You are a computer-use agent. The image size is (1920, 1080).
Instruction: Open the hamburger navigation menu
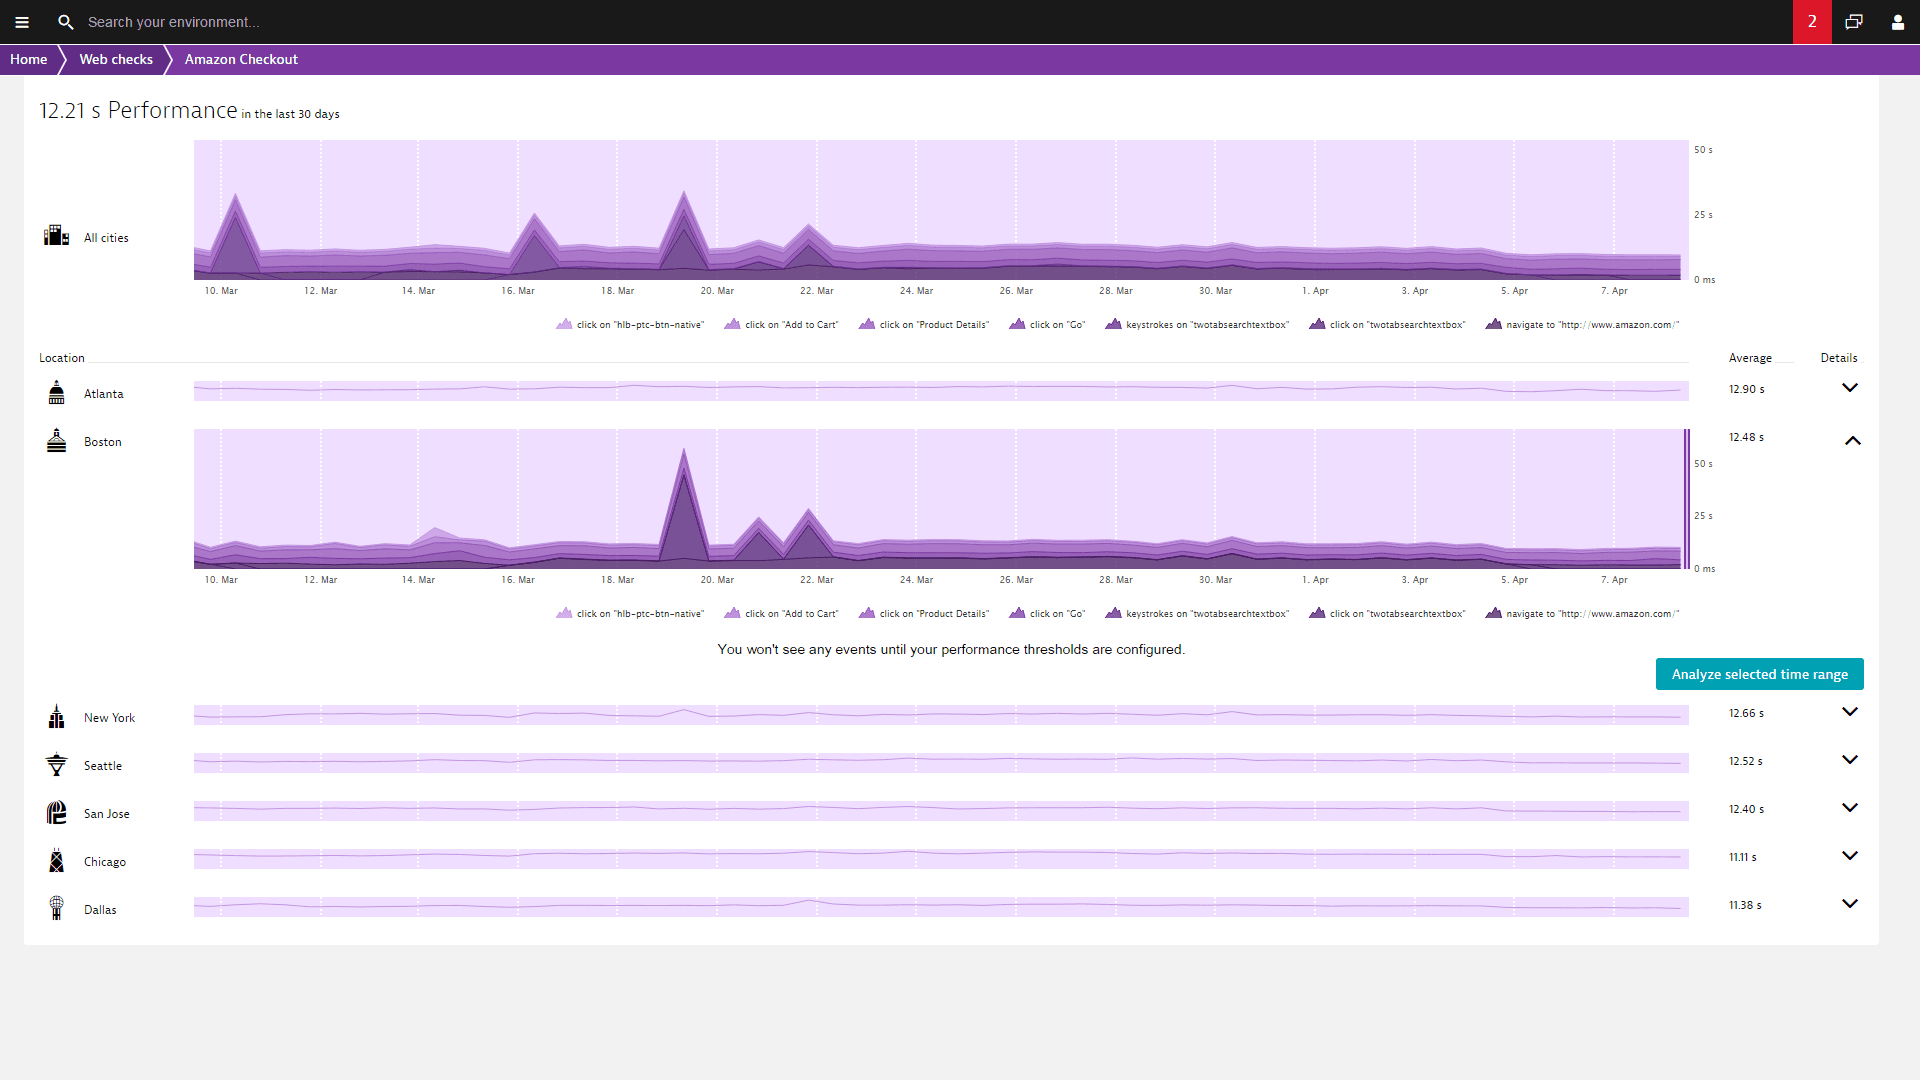[22, 22]
